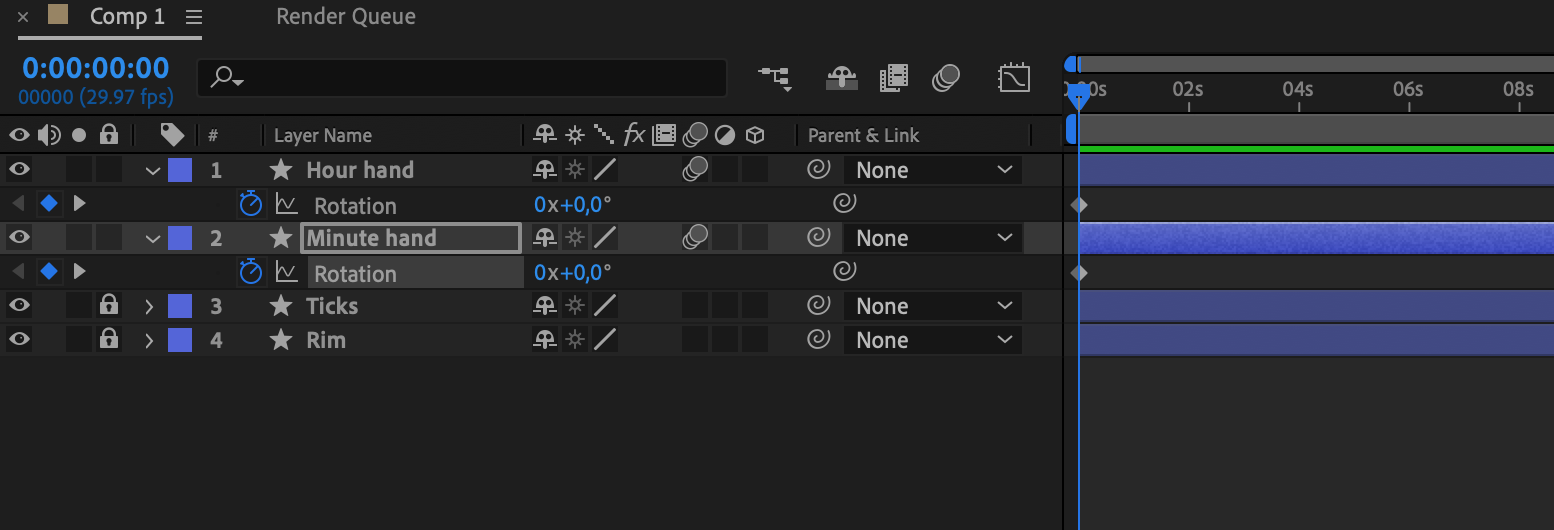Collapse the Minute hand layer
Viewport: 1554px width, 530px height.
coord(152,238)
